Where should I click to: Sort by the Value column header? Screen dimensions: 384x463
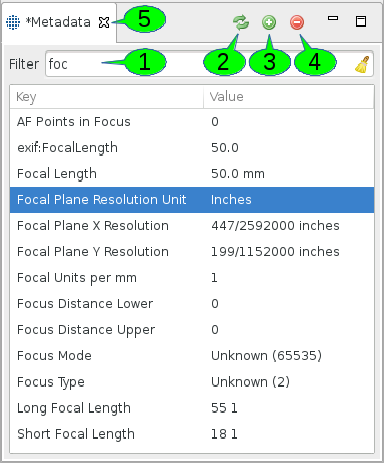289,97
